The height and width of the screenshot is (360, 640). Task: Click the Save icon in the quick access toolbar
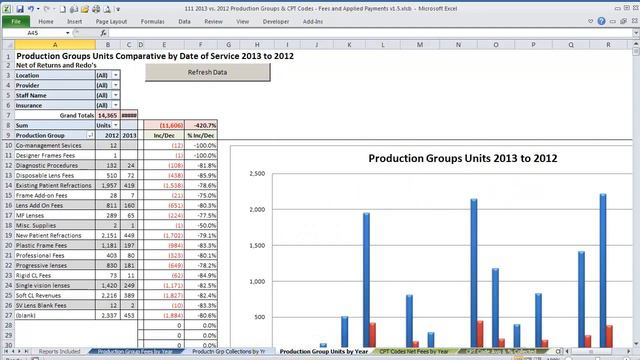(x=20, y=9)
